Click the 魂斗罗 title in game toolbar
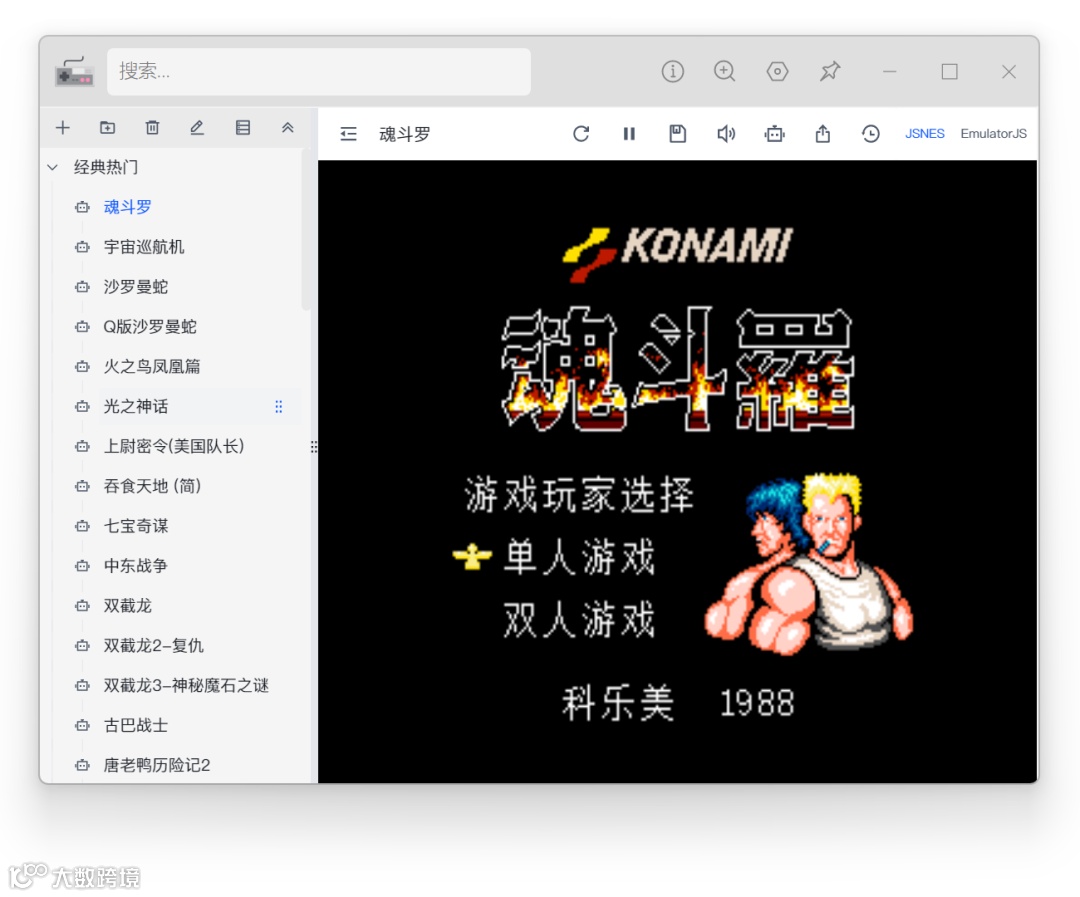 pos(405,134)
